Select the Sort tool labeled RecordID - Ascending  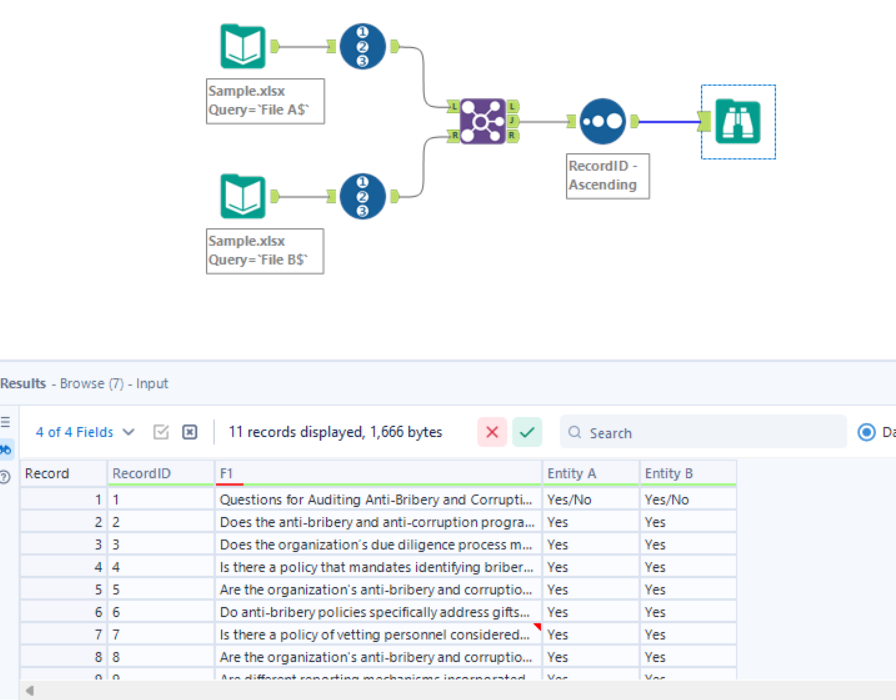(601, 120)
